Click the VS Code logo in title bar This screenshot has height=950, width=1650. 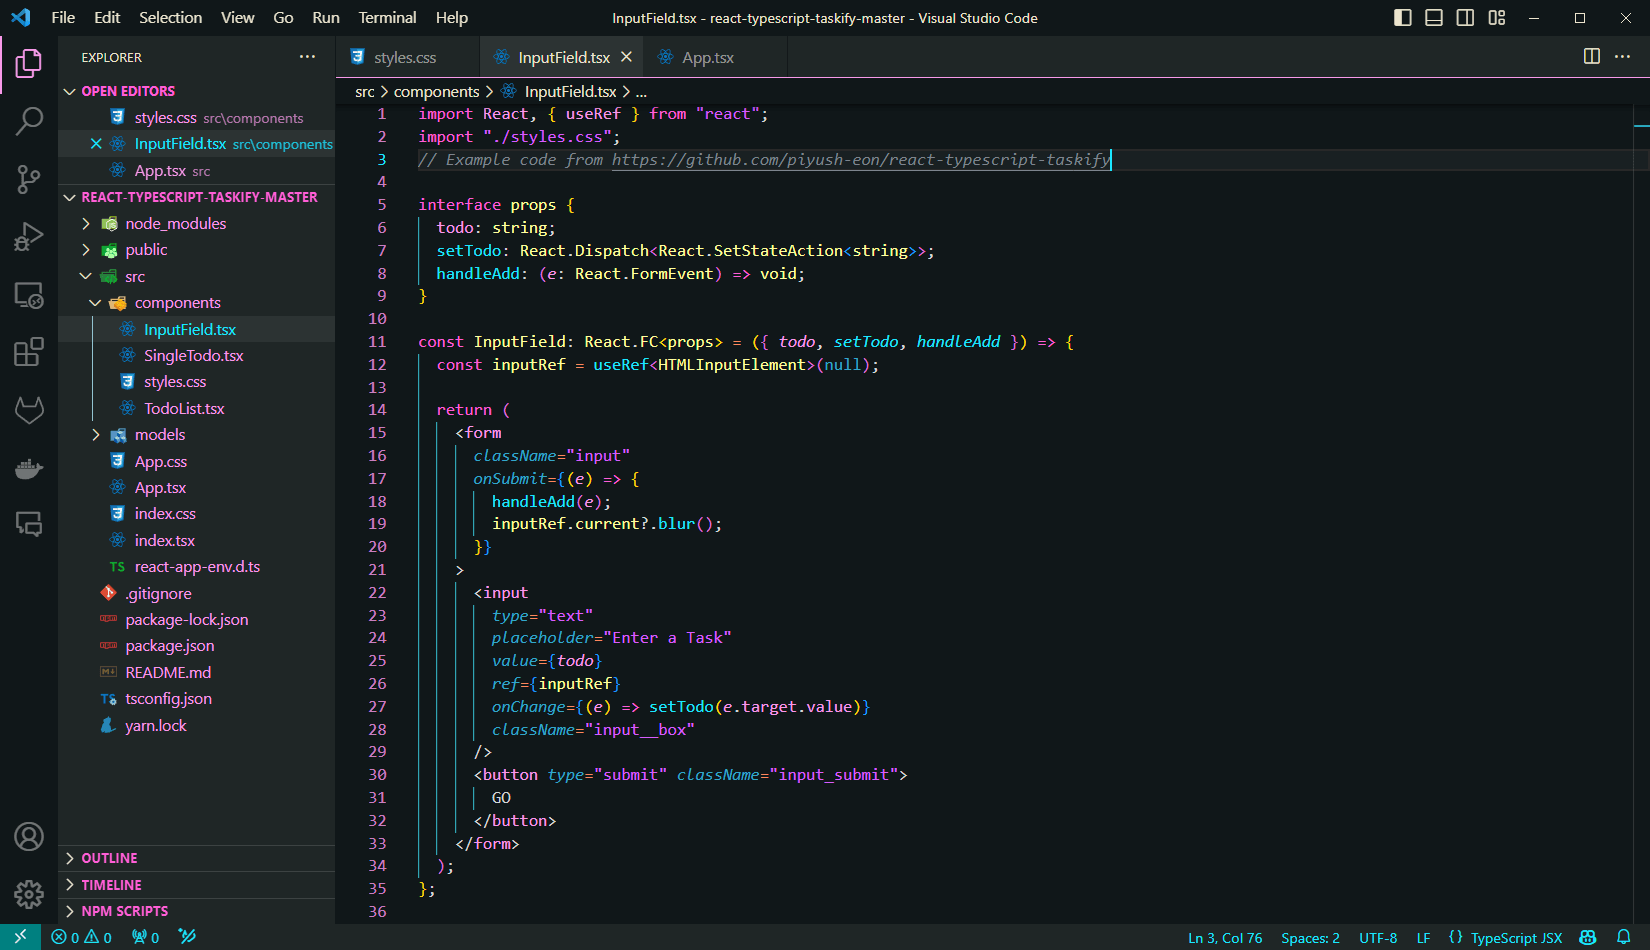point(21,18)
